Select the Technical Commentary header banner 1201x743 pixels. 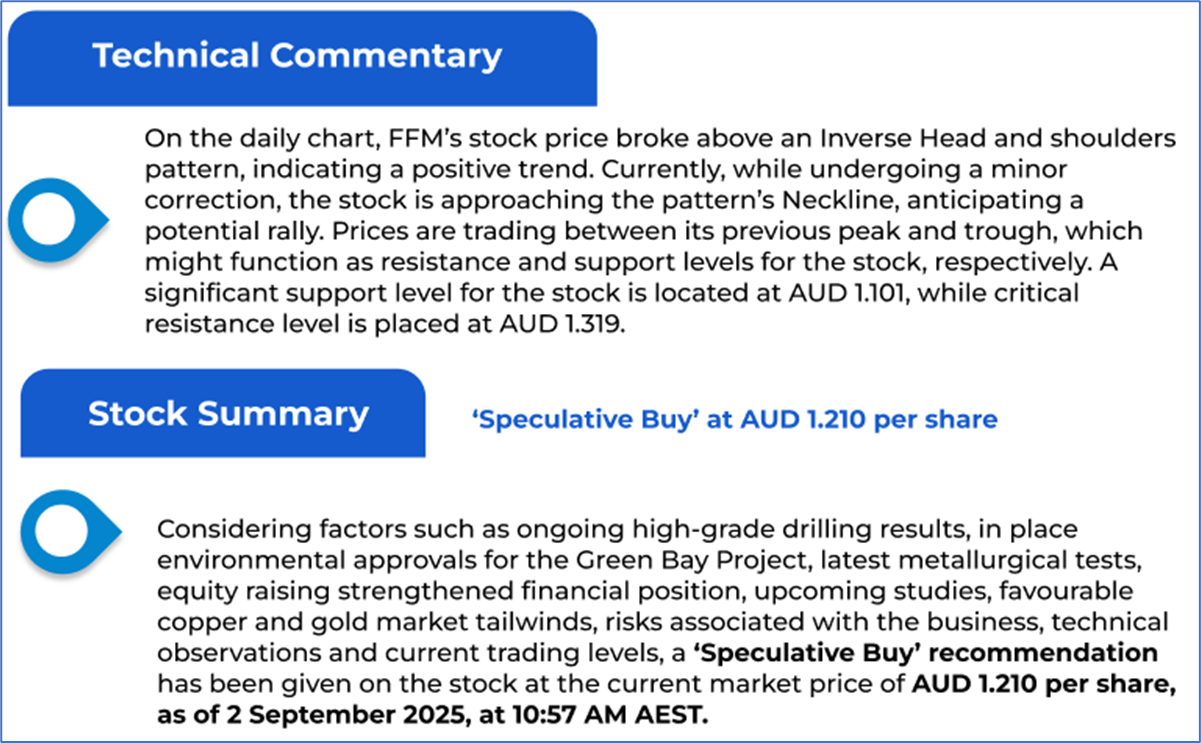(x=298, y=56)
